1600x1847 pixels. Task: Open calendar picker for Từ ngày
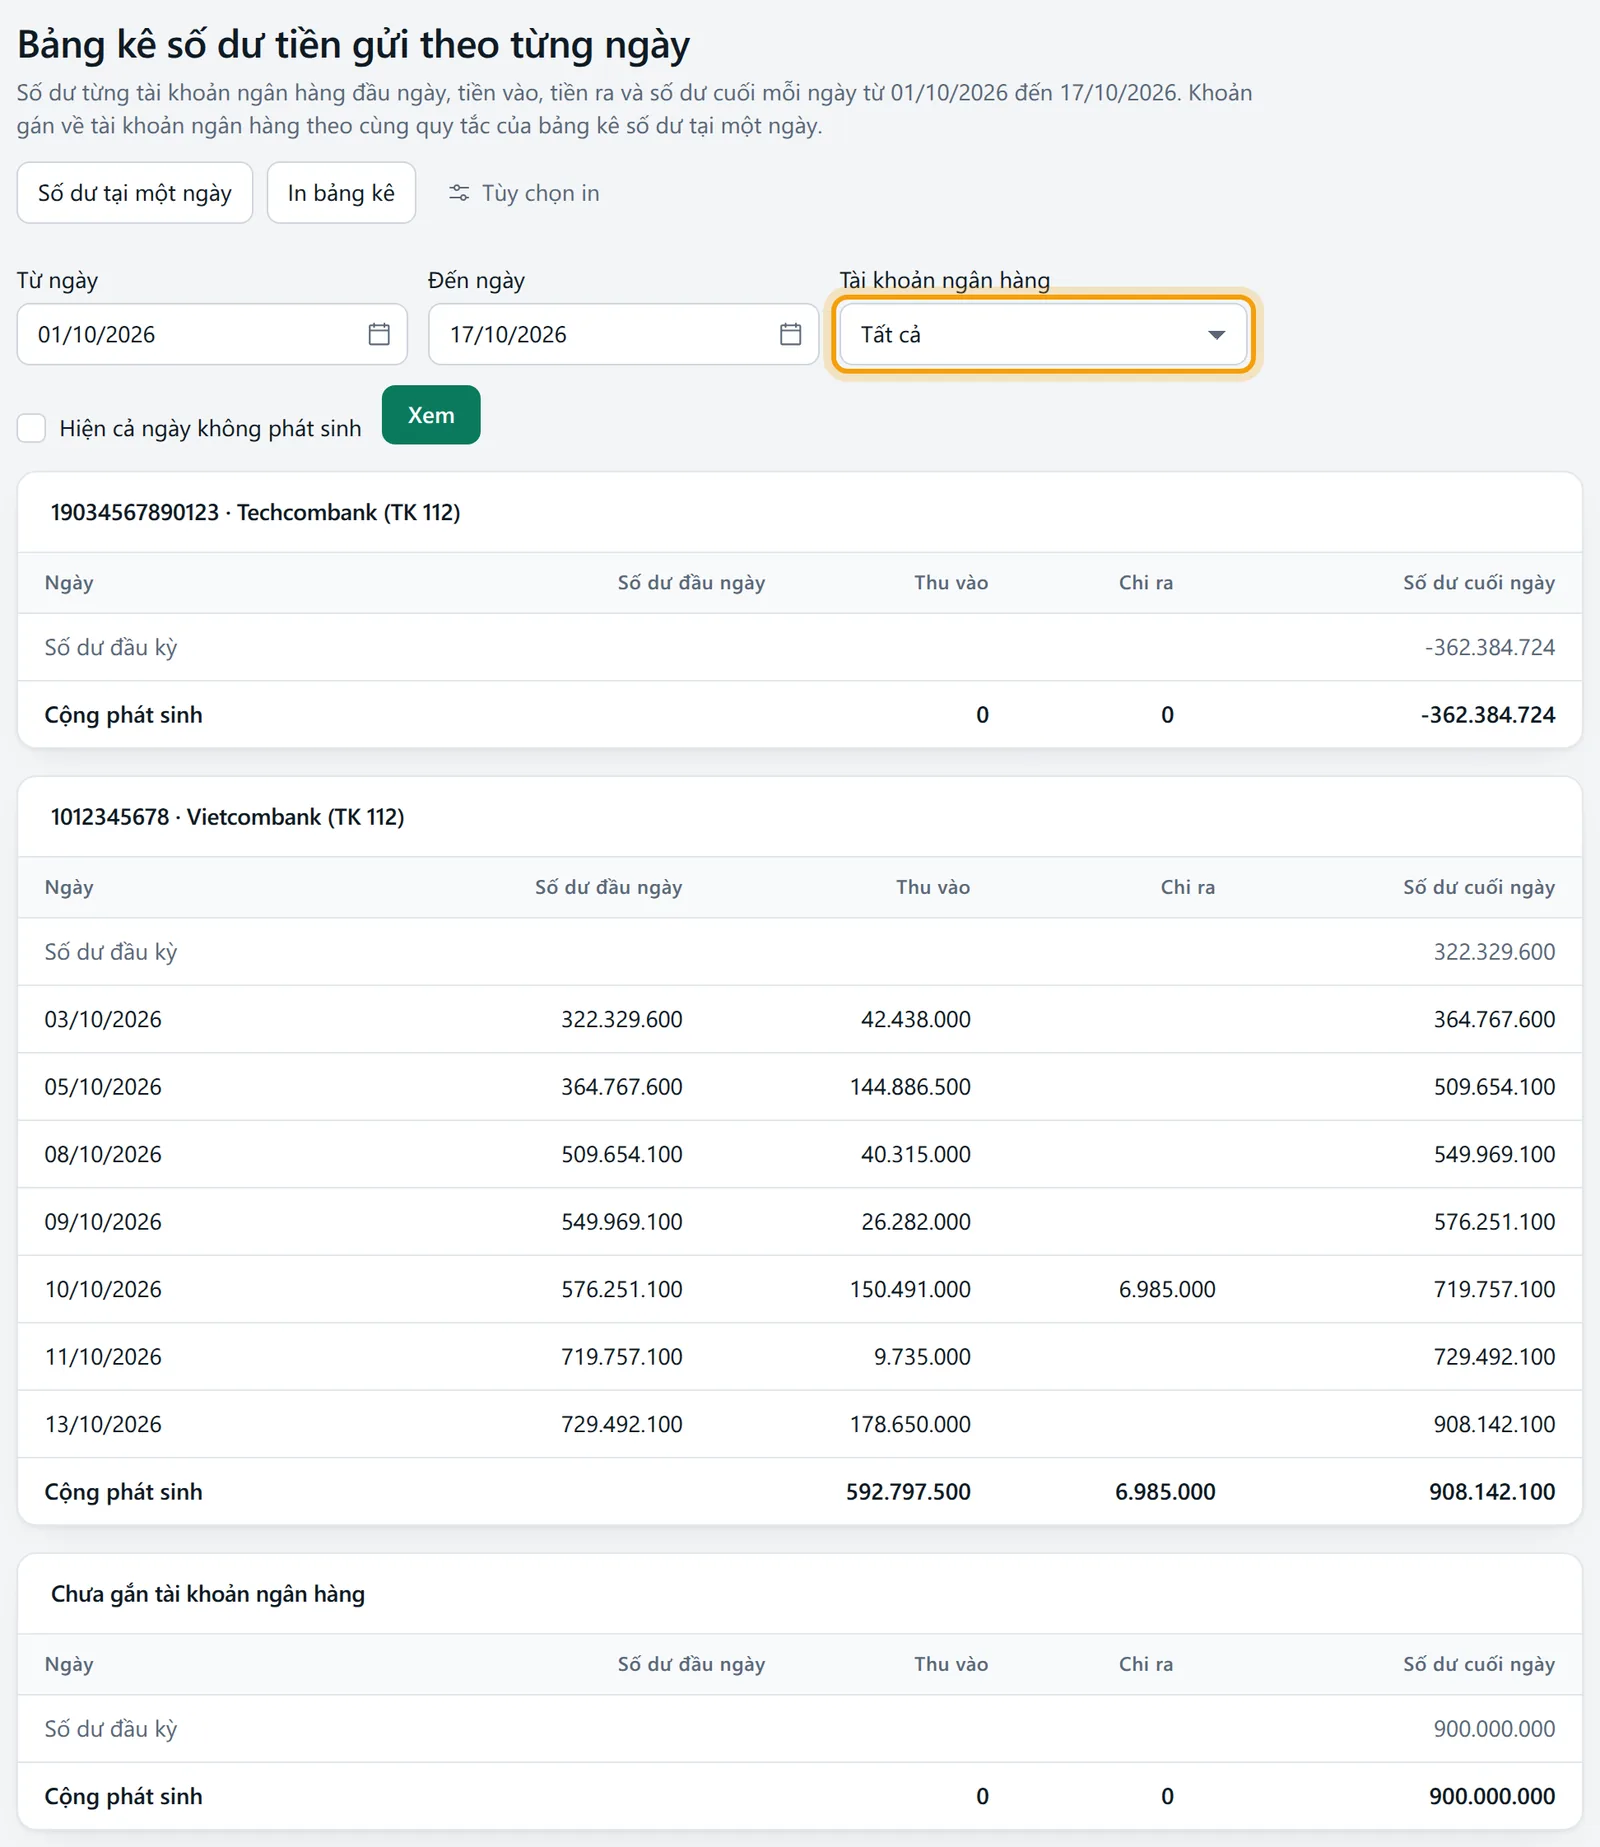379,334
